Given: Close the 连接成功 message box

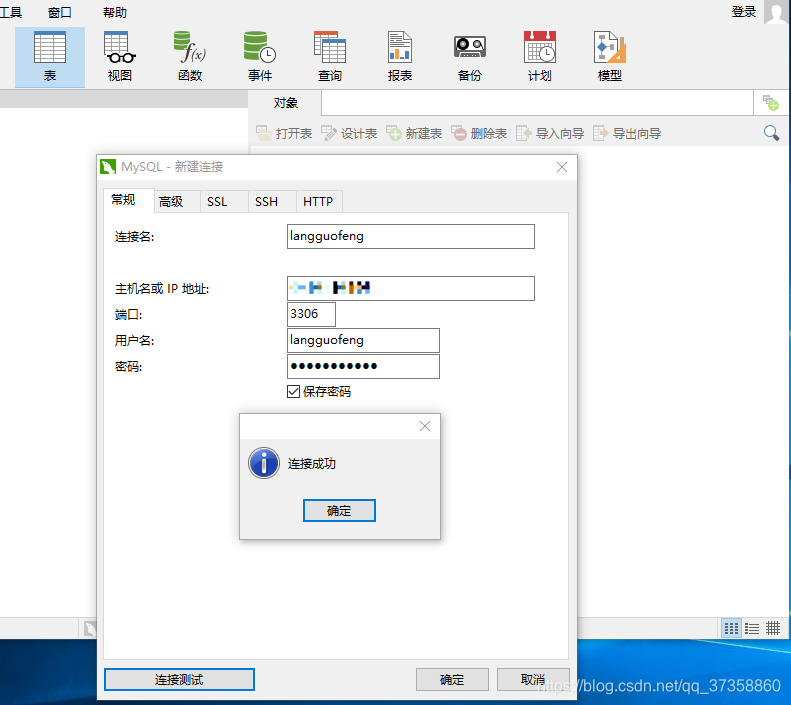Looking at the screenshot, I should 425,426.
